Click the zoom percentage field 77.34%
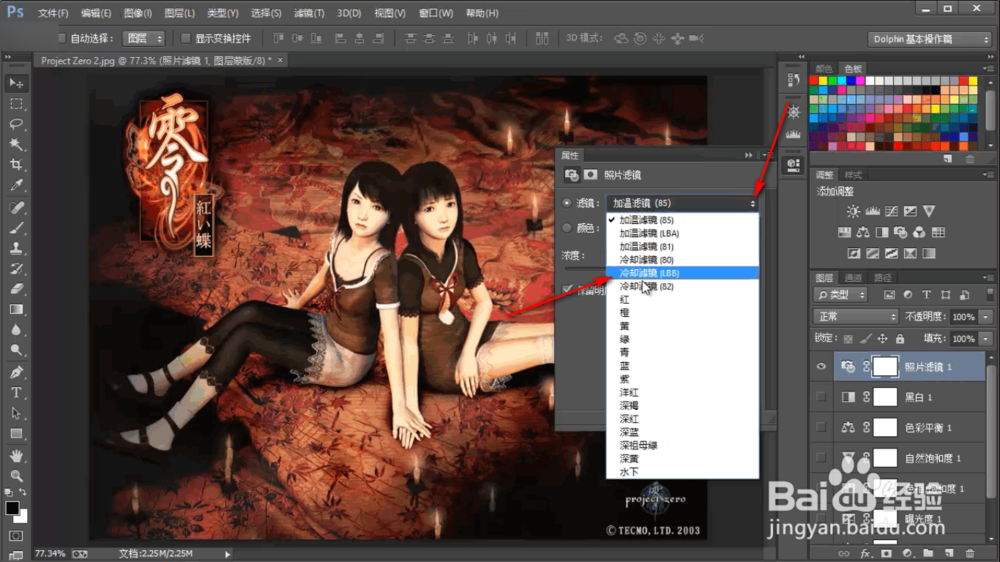 click(x=50, y=554)
